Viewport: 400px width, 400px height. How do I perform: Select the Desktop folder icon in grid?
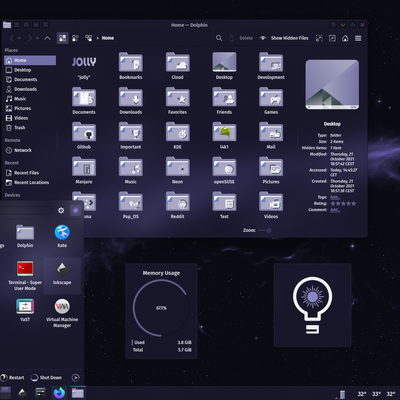click(x=224, y=62)
